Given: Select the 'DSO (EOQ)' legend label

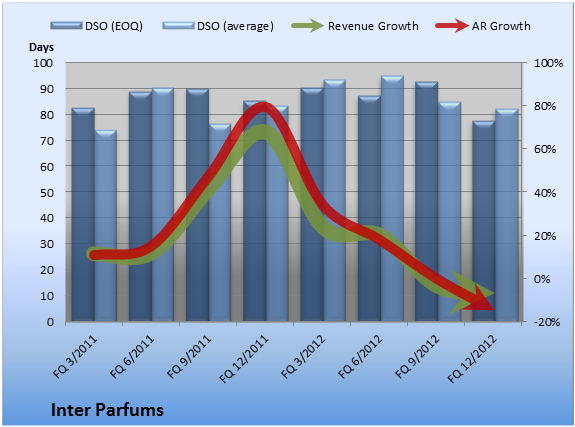Looking at the screenshot, I should pos(114,26).
